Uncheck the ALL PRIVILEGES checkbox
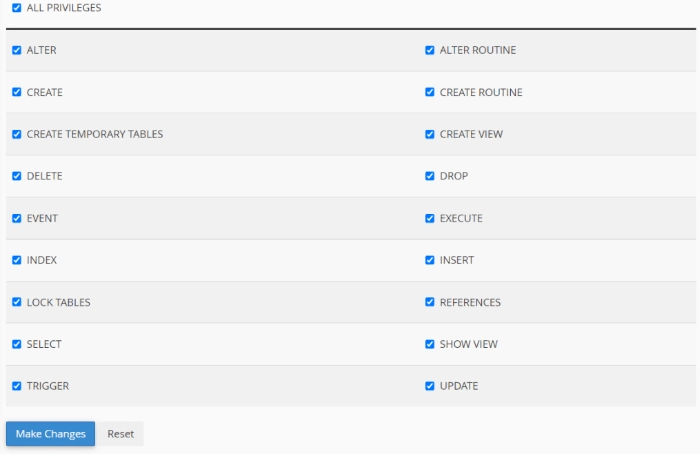 [16, 8]
